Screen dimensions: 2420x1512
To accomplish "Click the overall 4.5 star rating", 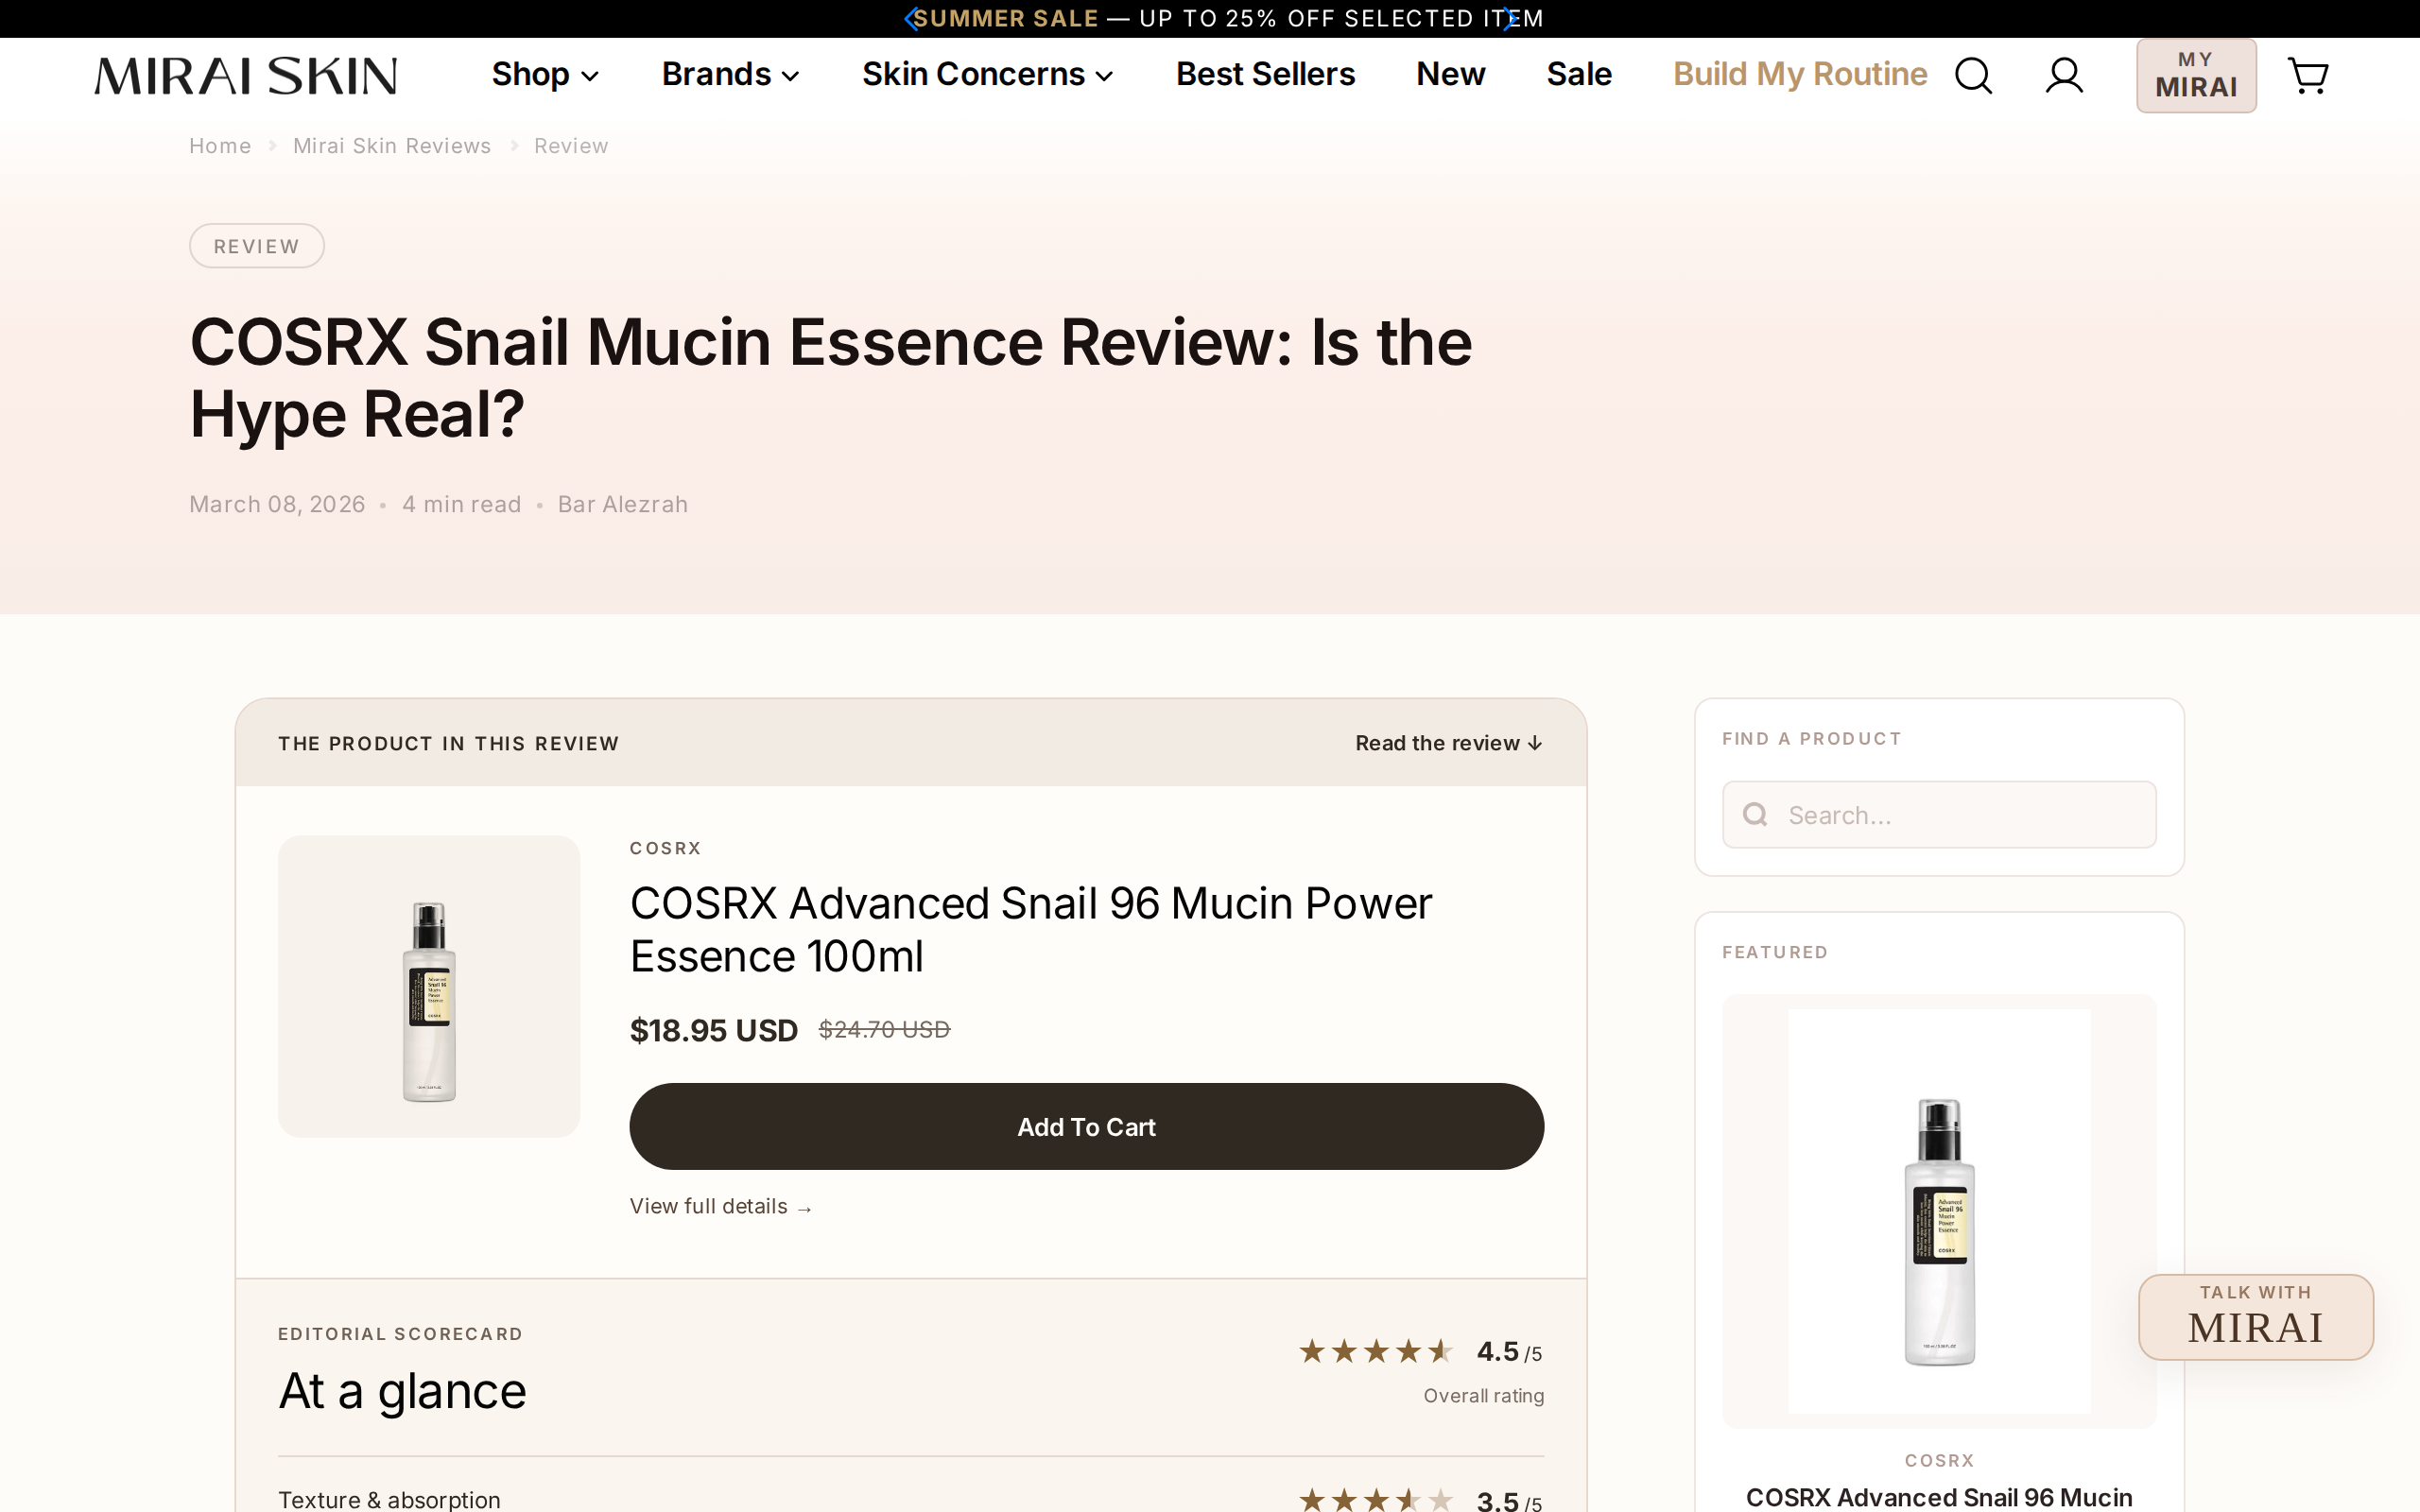I will 1421,1352.
